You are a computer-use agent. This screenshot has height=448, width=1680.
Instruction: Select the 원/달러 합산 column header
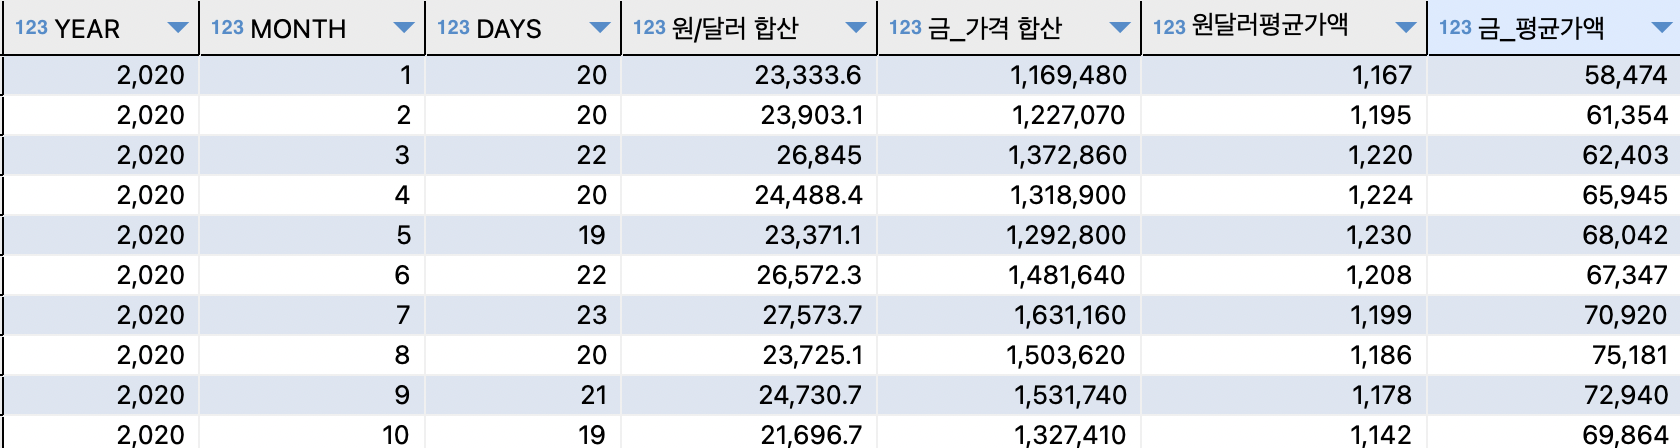click(x=749, y=28)
